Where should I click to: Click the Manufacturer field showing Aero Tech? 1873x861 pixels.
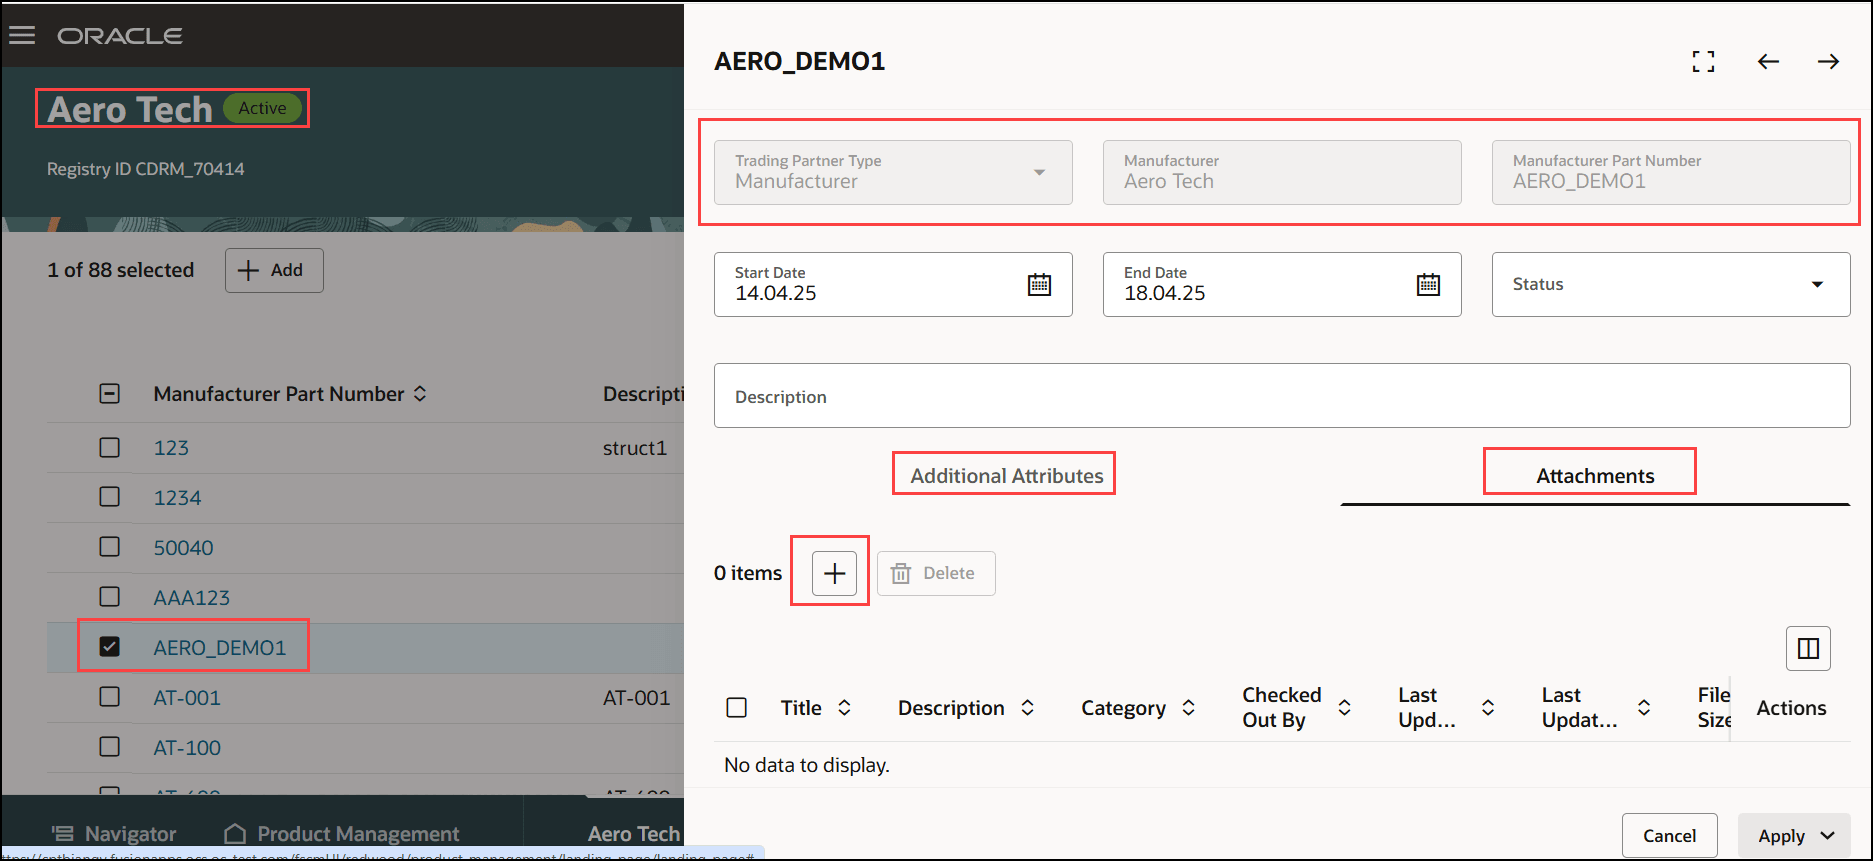coord(1282,173)
